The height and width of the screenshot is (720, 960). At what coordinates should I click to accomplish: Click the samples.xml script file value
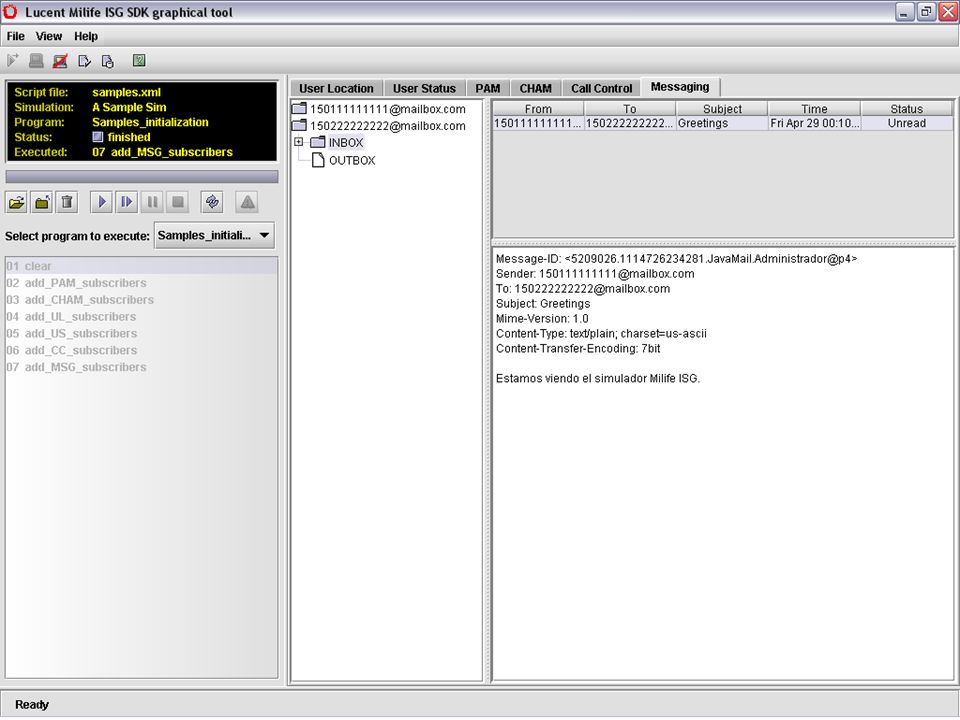pyautogui.click(x=126, y=92)
